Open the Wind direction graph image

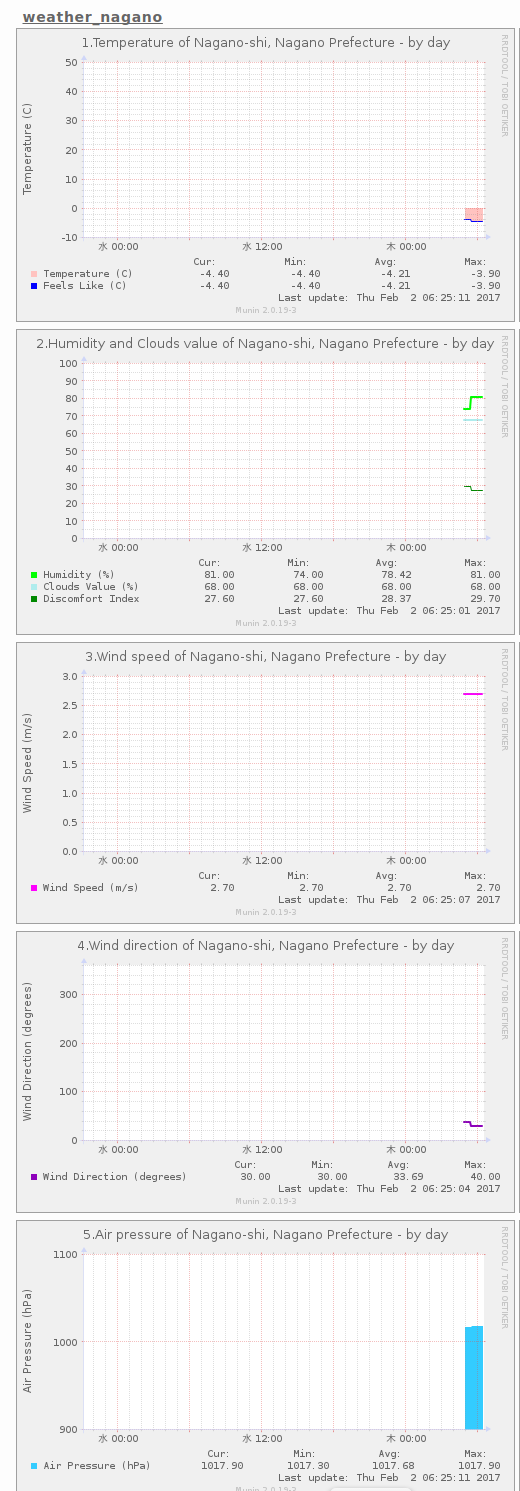(x=265, y=1072)
